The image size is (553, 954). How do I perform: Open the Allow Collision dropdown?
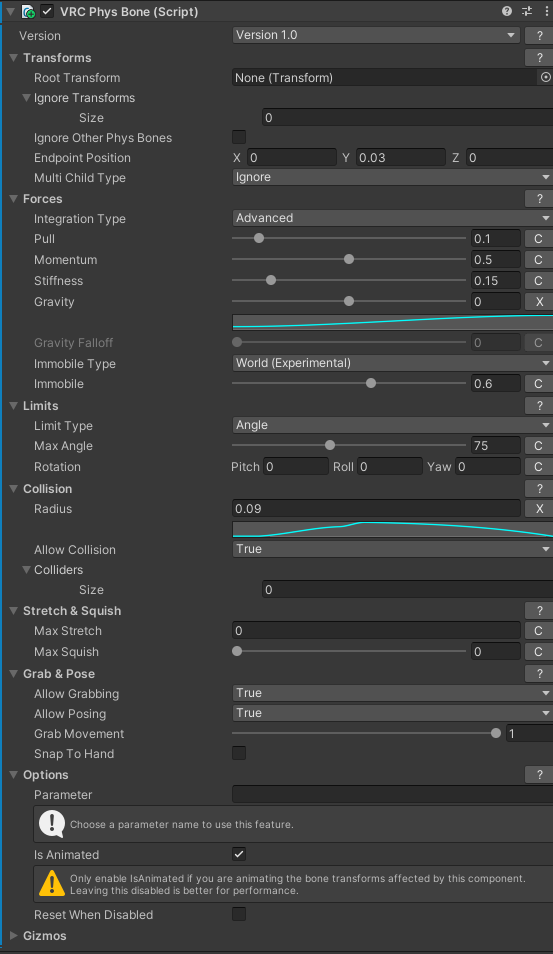392,549
